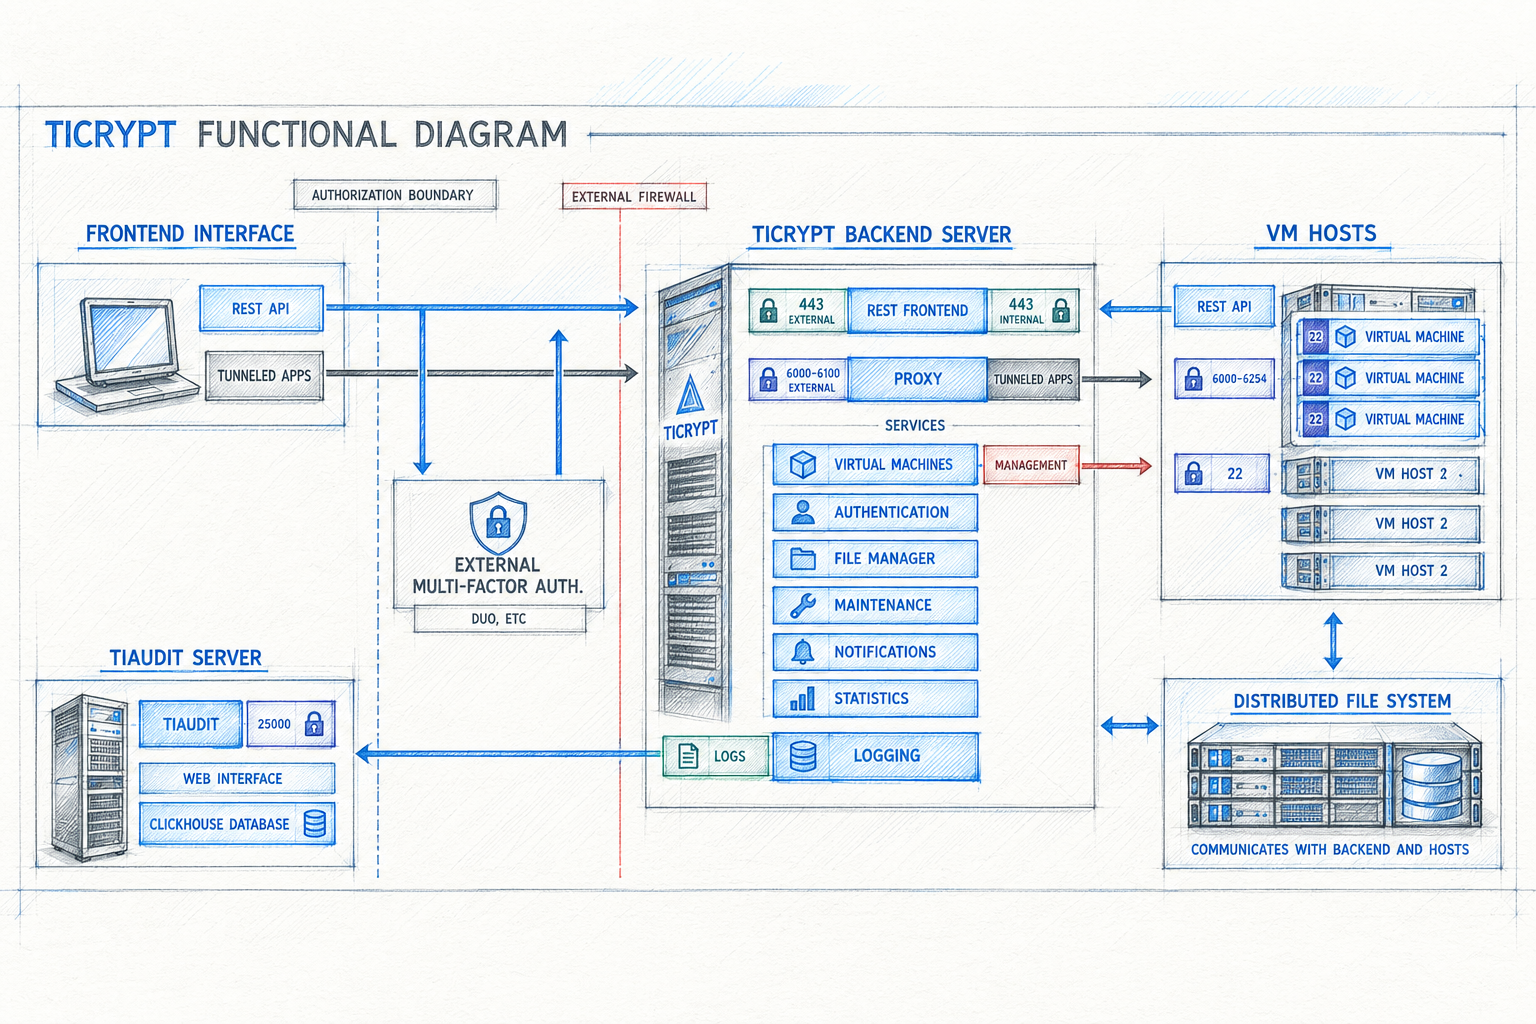Click the Distributed File System heading
This screenshot has height=1024, width=1536.
[x=1342, y=701]
